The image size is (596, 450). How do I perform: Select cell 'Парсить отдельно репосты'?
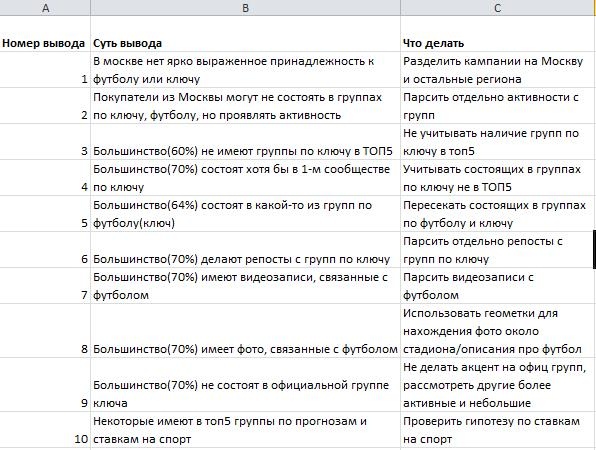point(498,250)
